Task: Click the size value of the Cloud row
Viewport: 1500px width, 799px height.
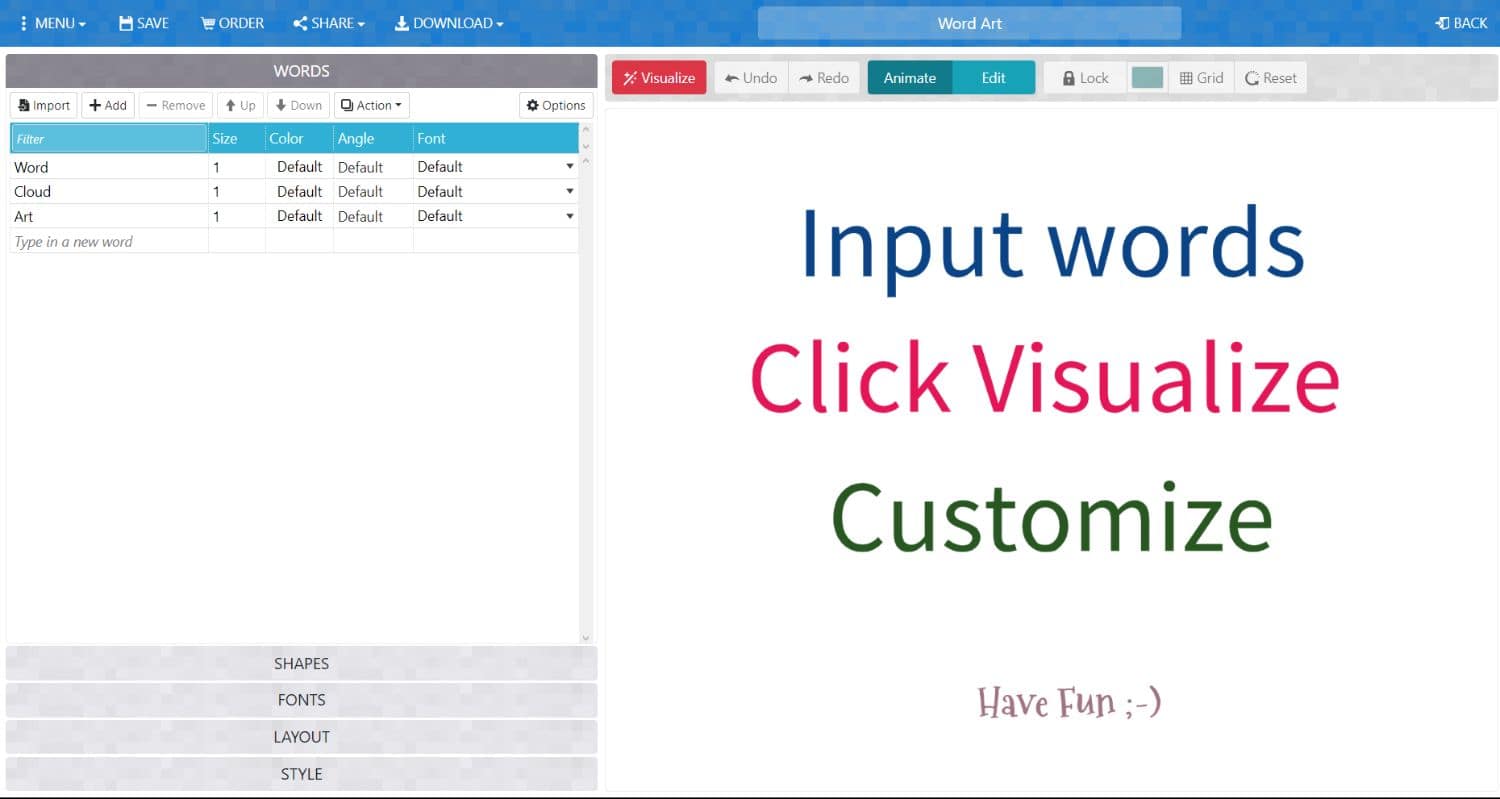Action: tap(236, 191)
